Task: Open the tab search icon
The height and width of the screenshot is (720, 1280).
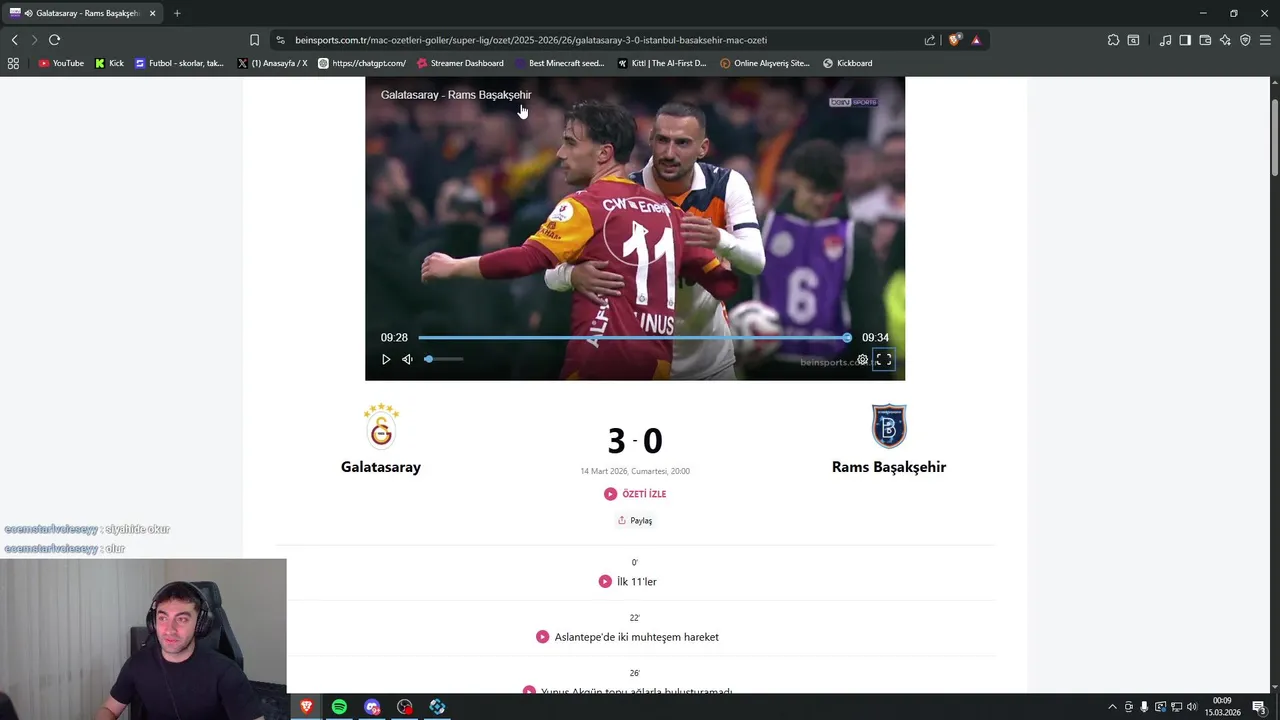Action: 1133,40
